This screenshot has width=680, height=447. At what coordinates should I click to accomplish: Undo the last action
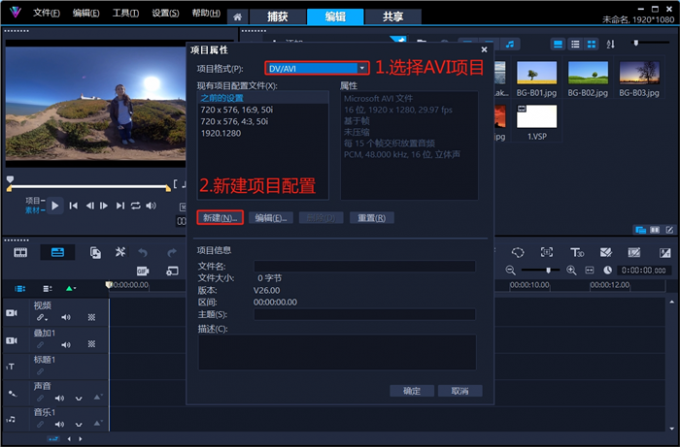(143, 252)
